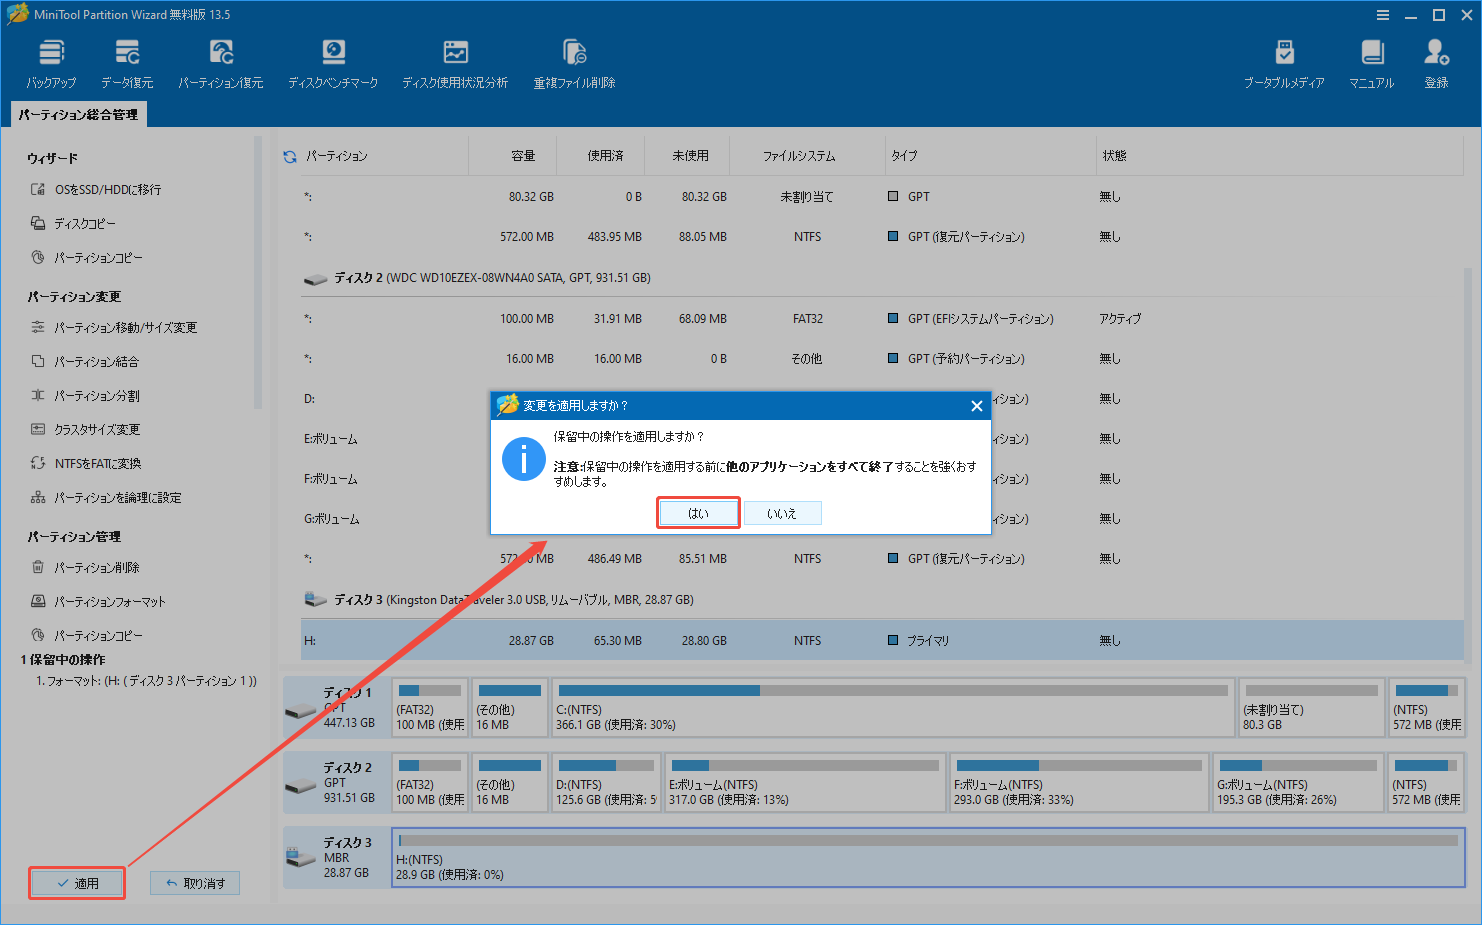
Task: Click はい to confirm pending operations
Action: click(698, 512)
